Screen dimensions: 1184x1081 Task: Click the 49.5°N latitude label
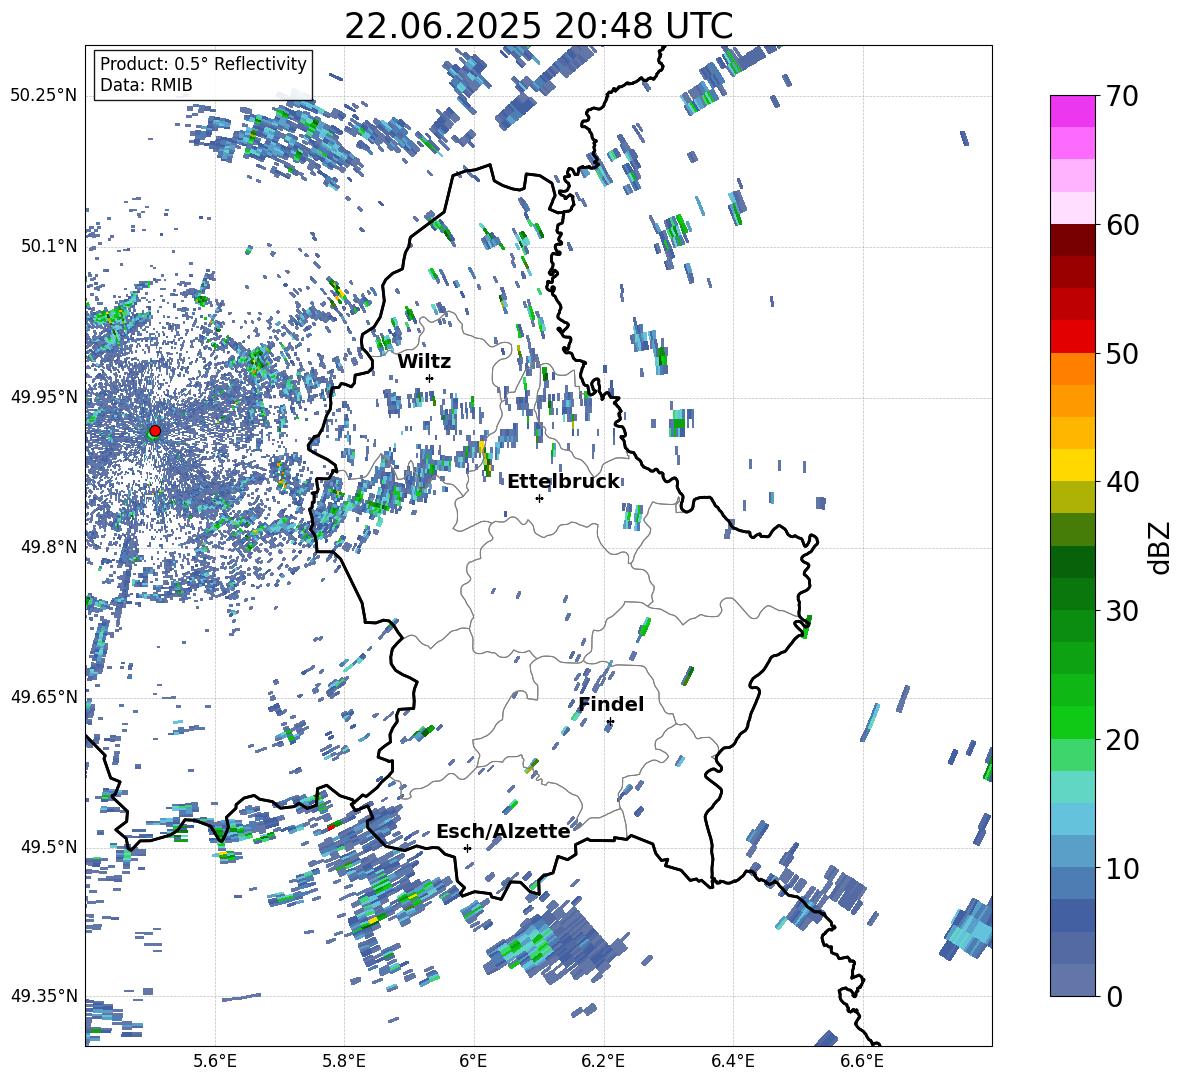[48, 846]
